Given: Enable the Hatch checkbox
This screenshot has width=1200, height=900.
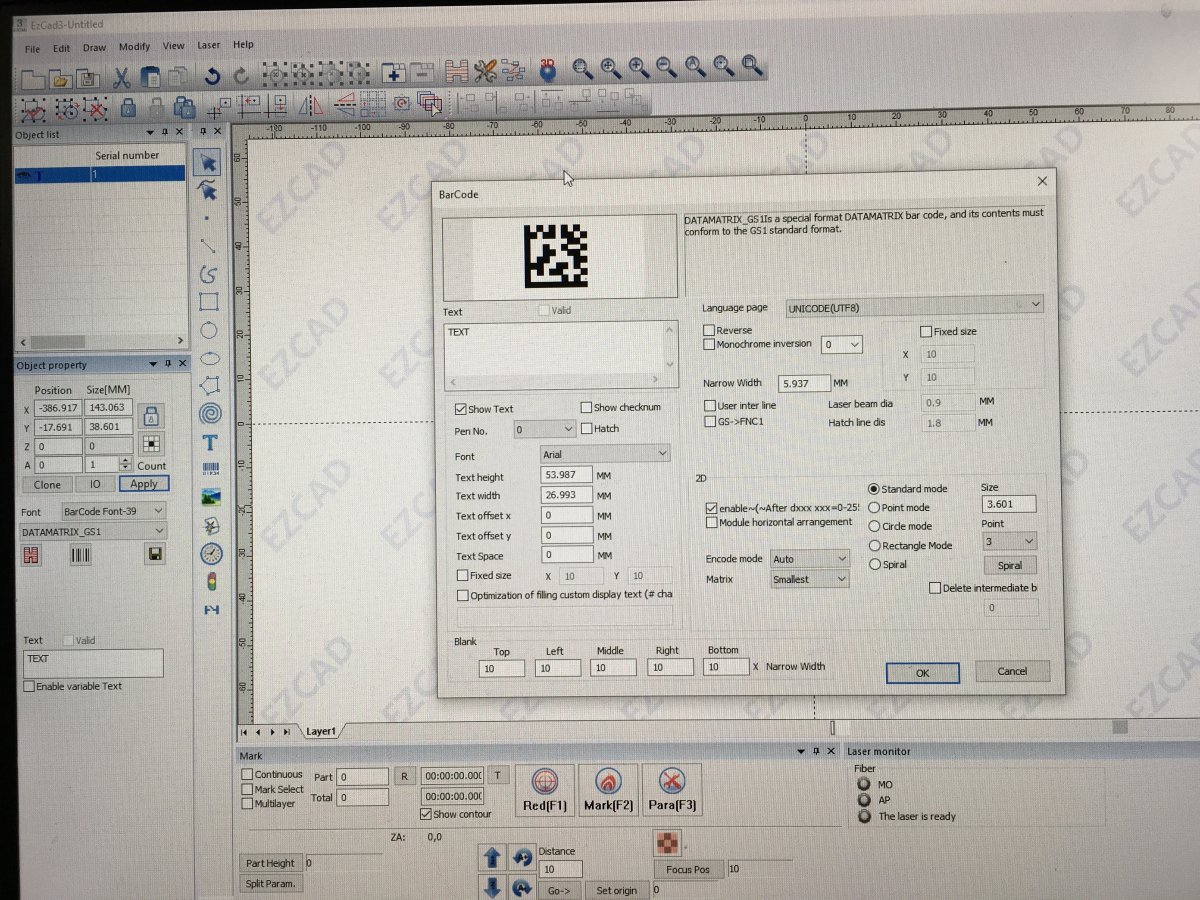Looking at the screenshot, I should 587,429.
